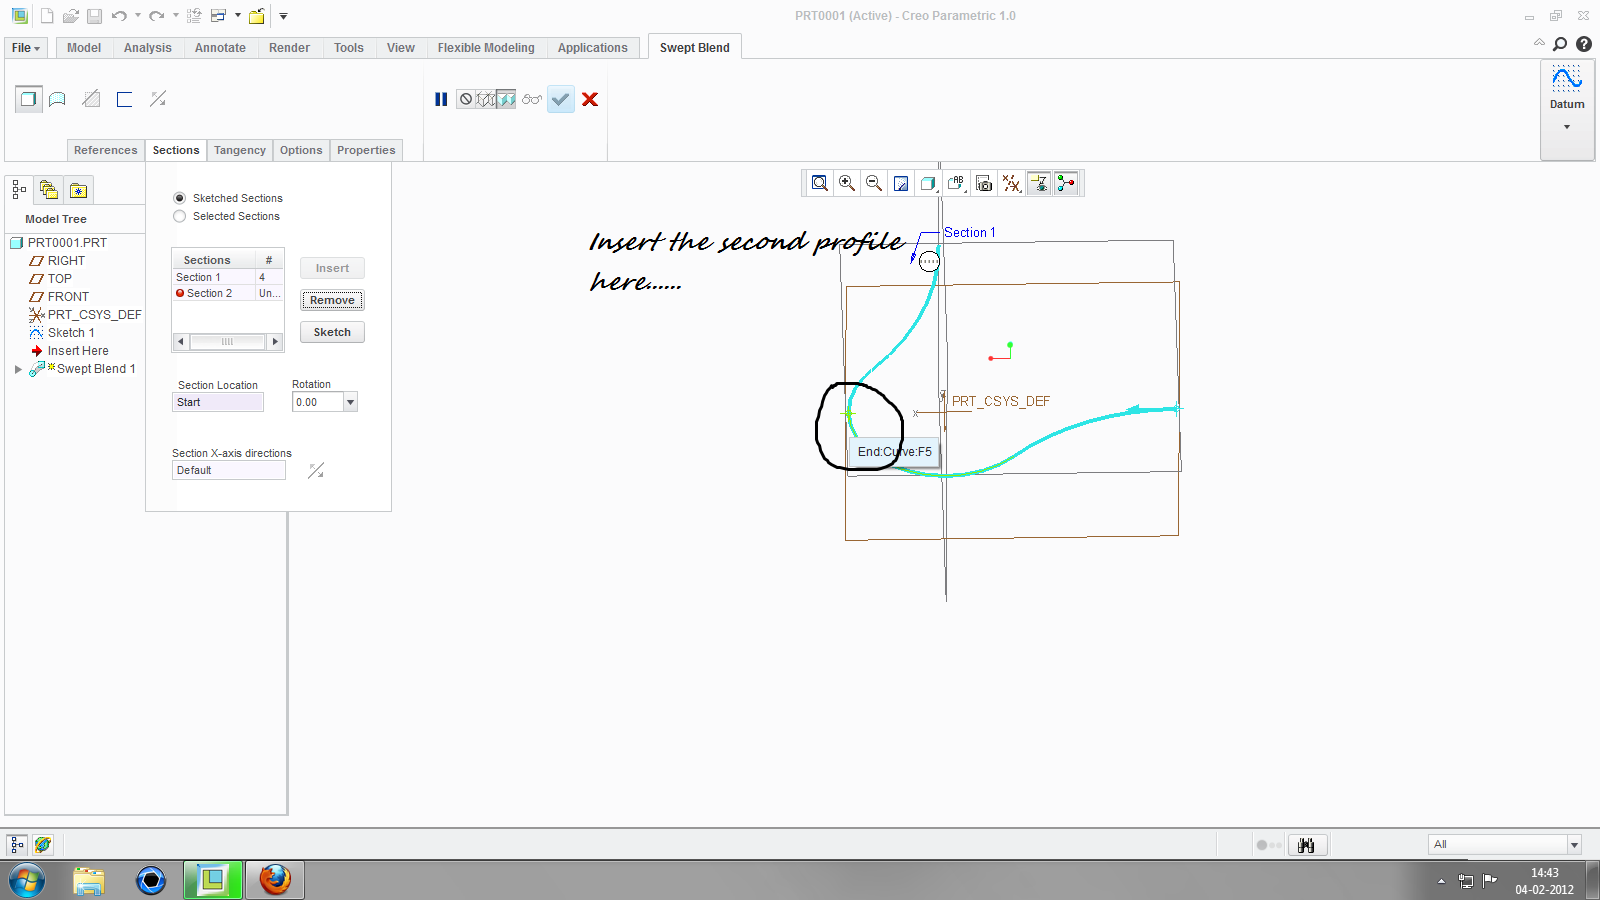Click the New file icon in quick access toolbar

click(47, 16)
